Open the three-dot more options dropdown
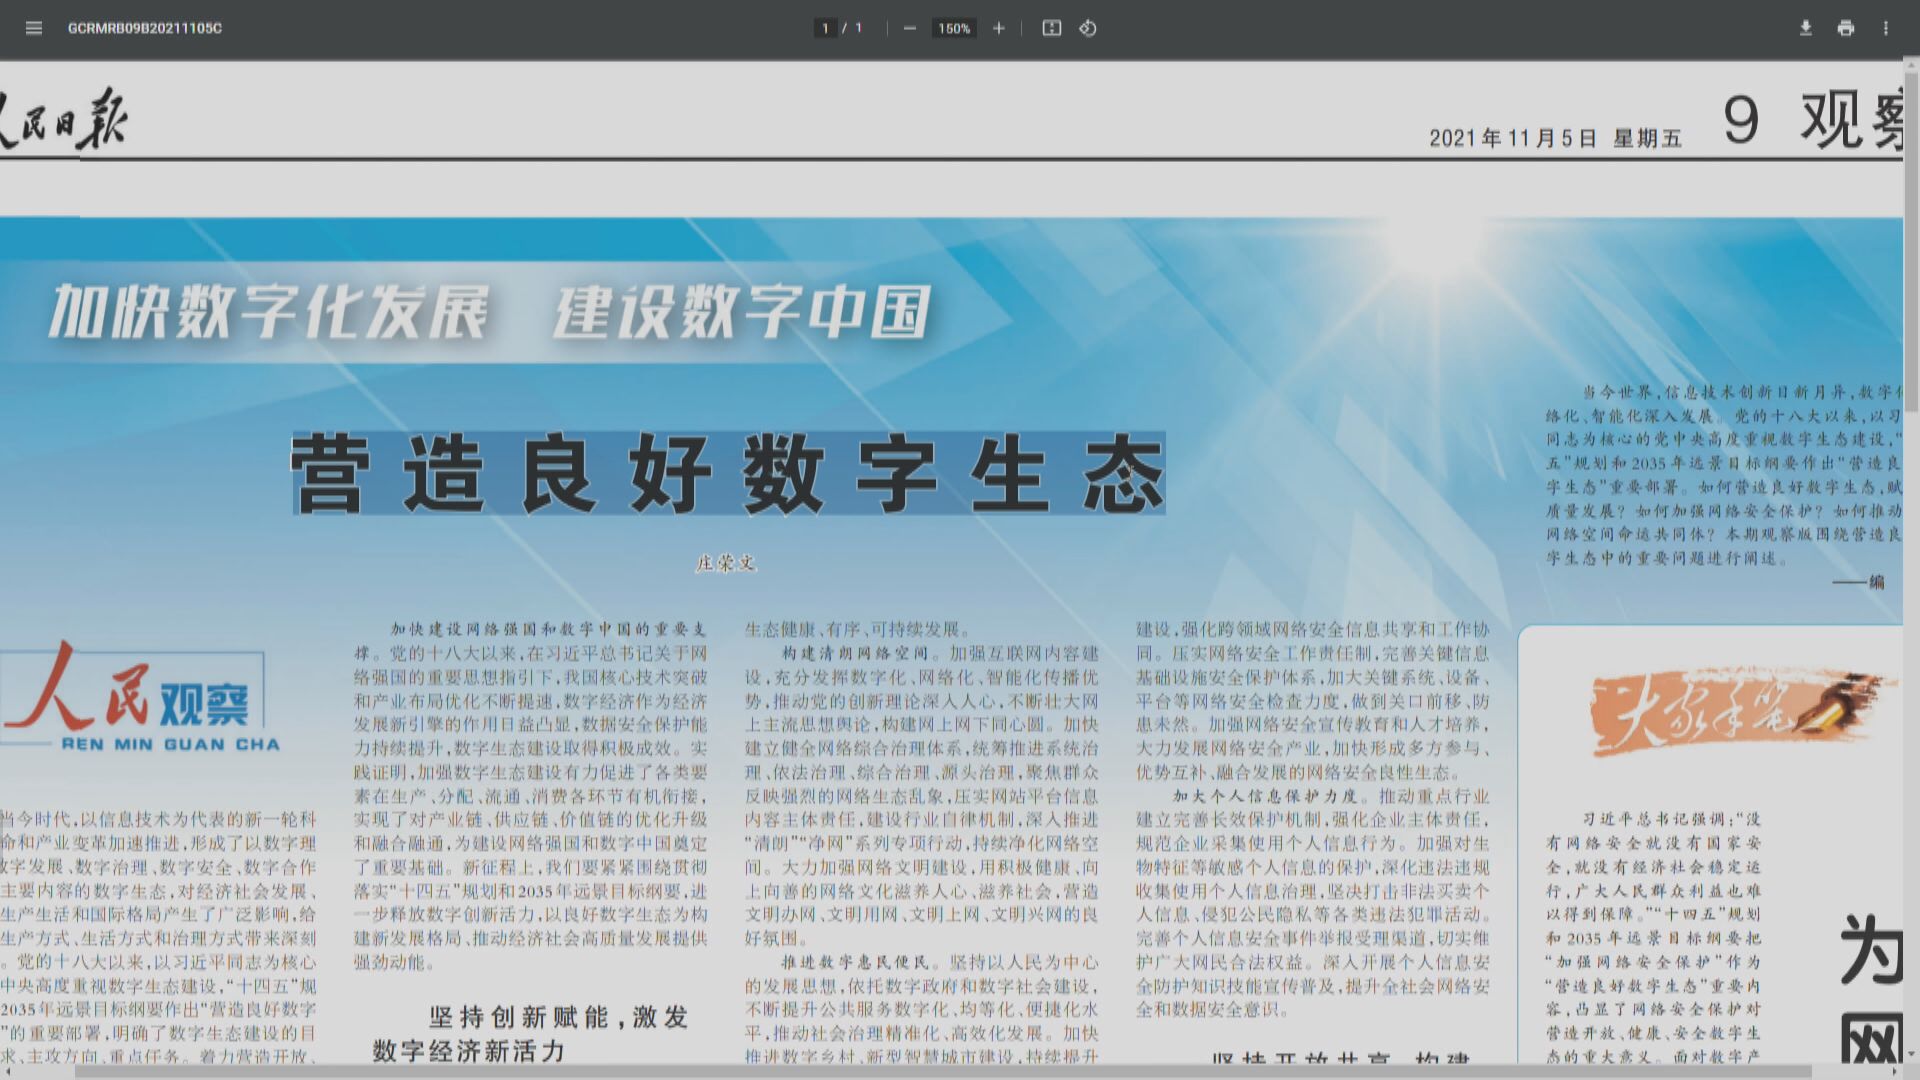1920x1080 pixels. click(1885, 28)
